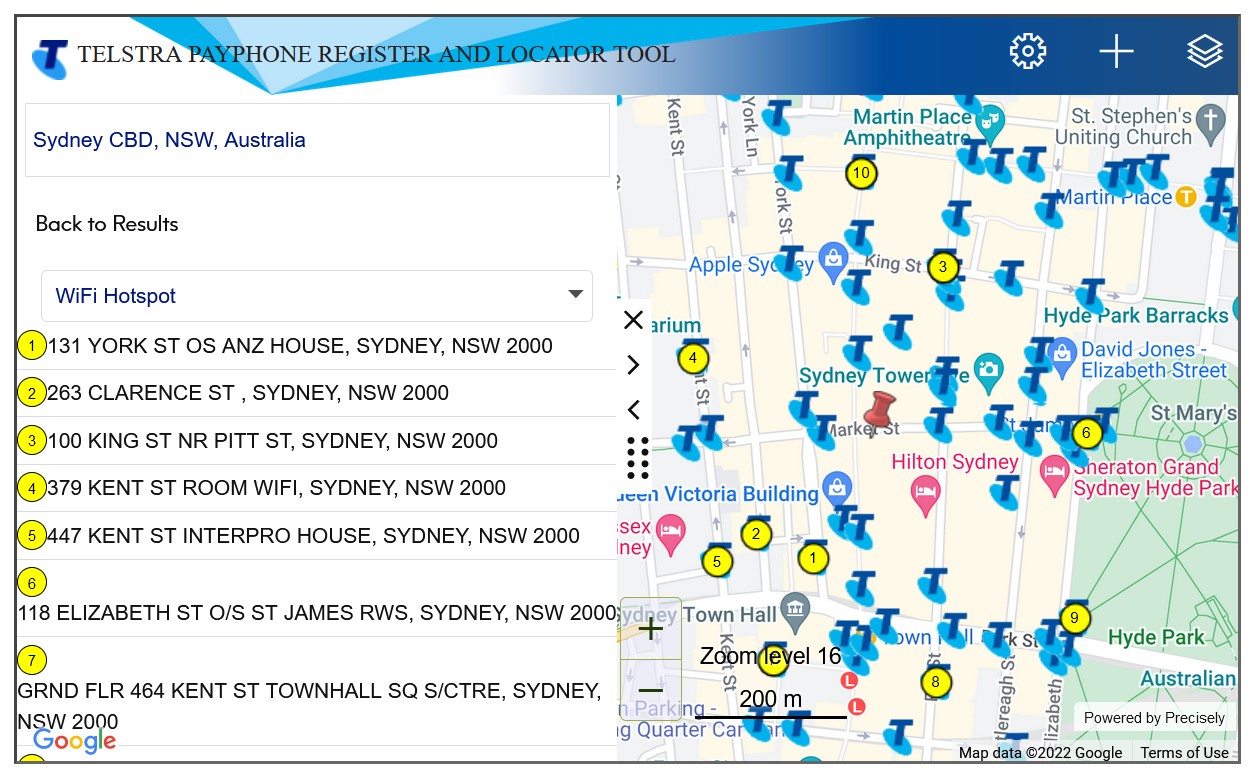Collapse panel using left chevron arrow
1252x771 pixels.
pos(633,410)
